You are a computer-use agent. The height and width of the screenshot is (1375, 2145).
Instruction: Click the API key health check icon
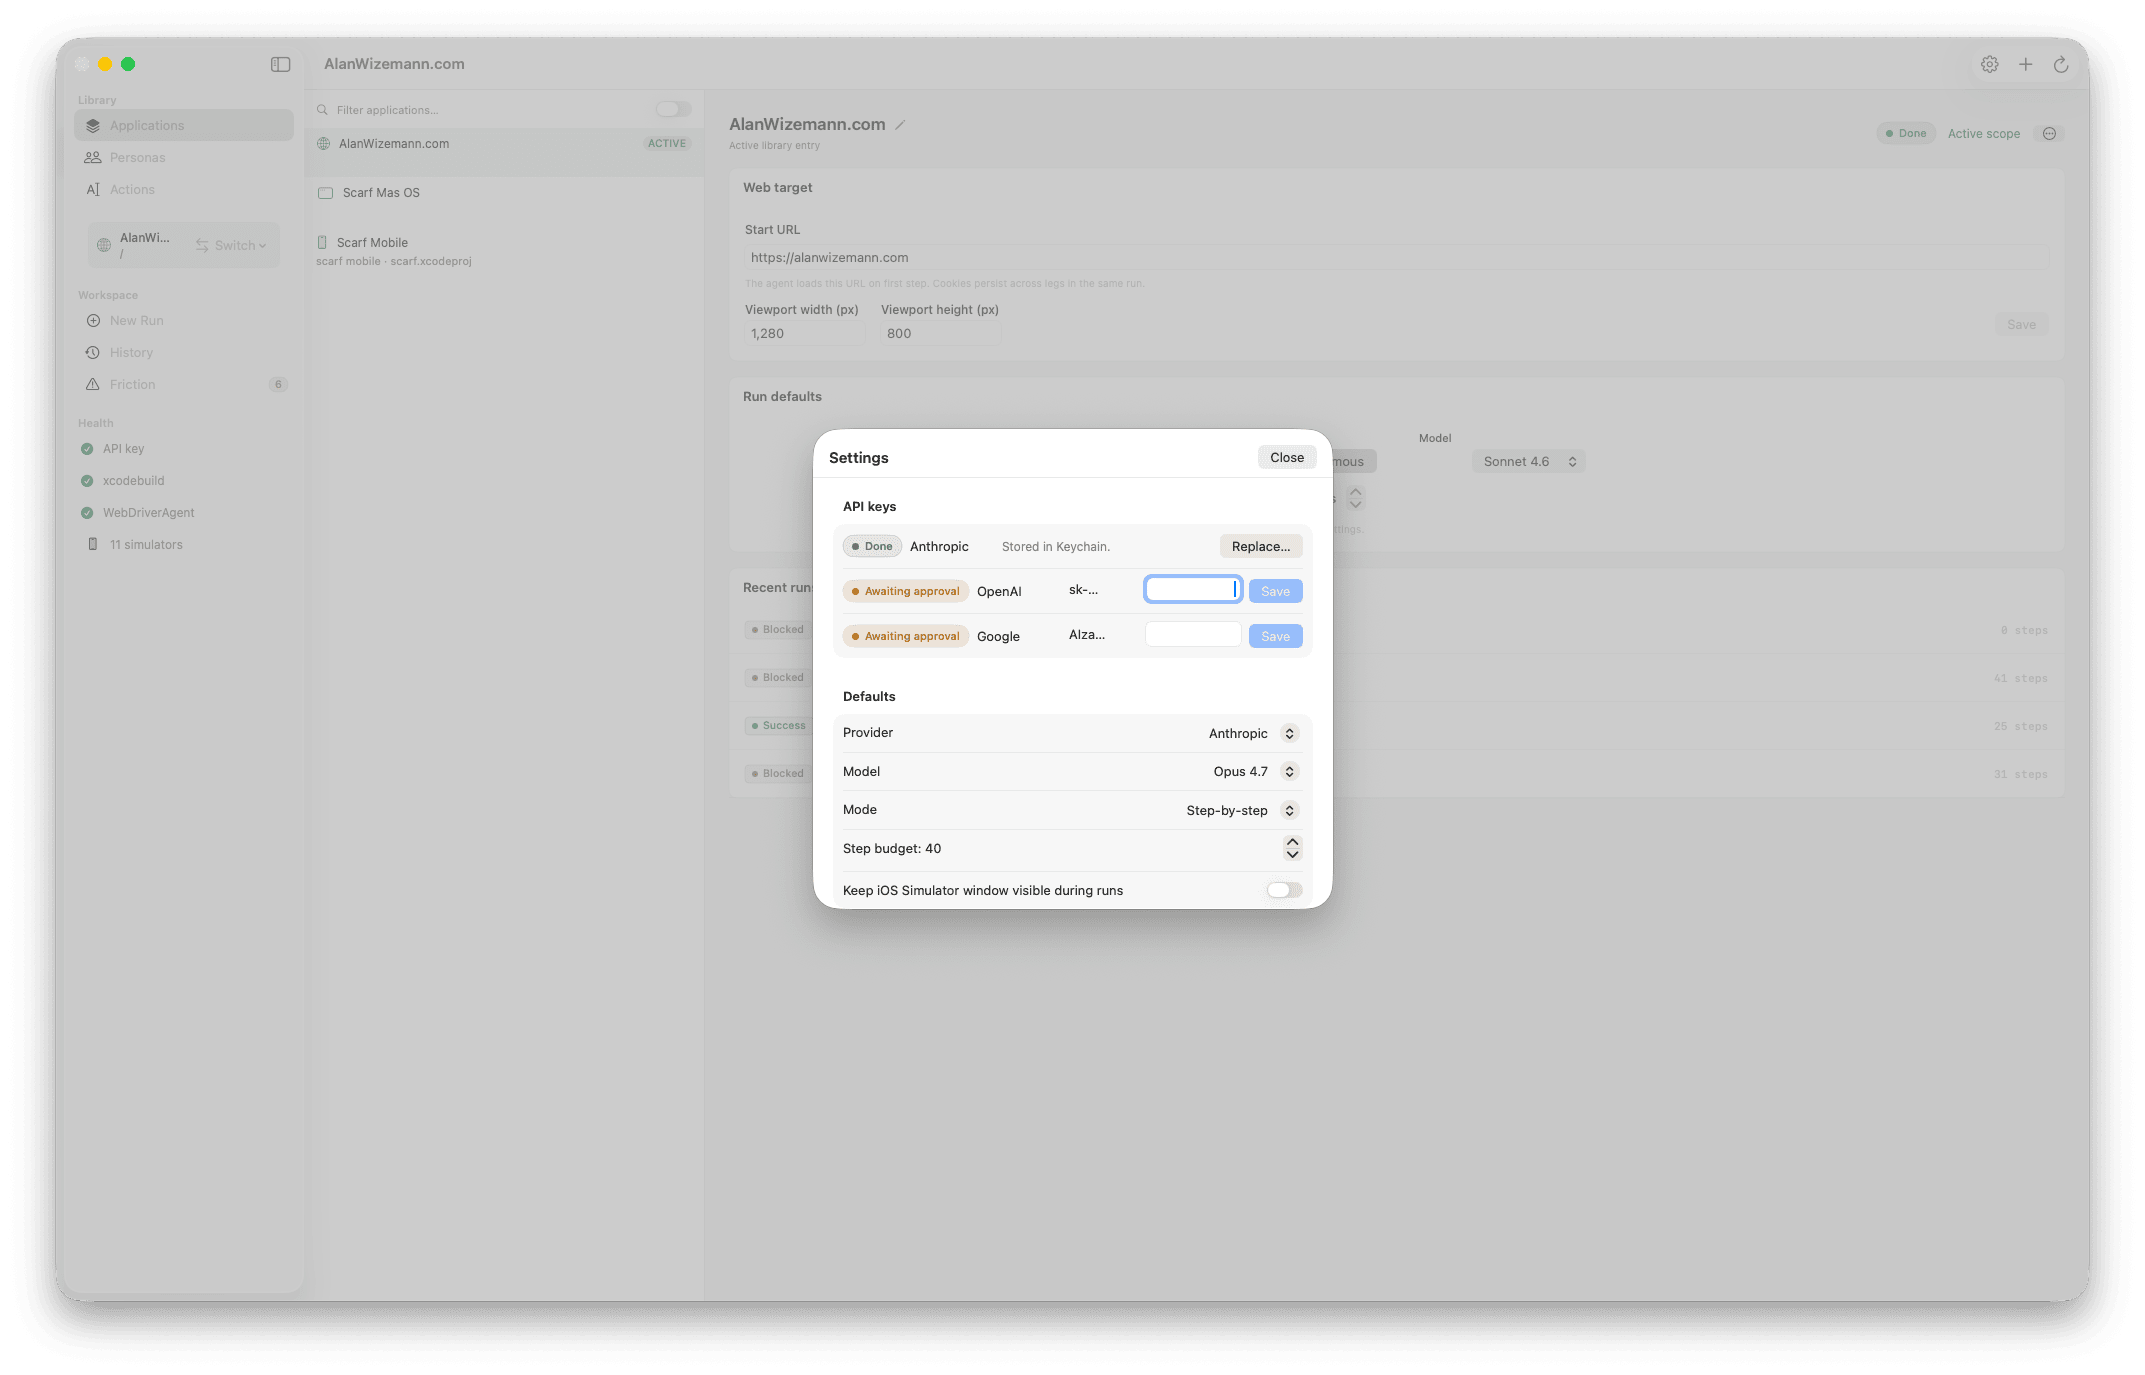pos(87,449)
